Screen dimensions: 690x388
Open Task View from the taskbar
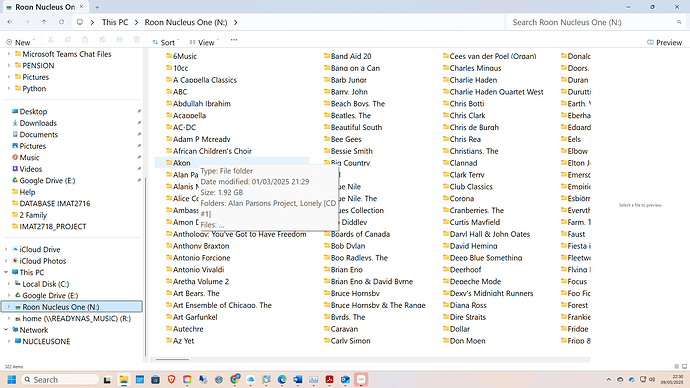[x=107, y=380]
